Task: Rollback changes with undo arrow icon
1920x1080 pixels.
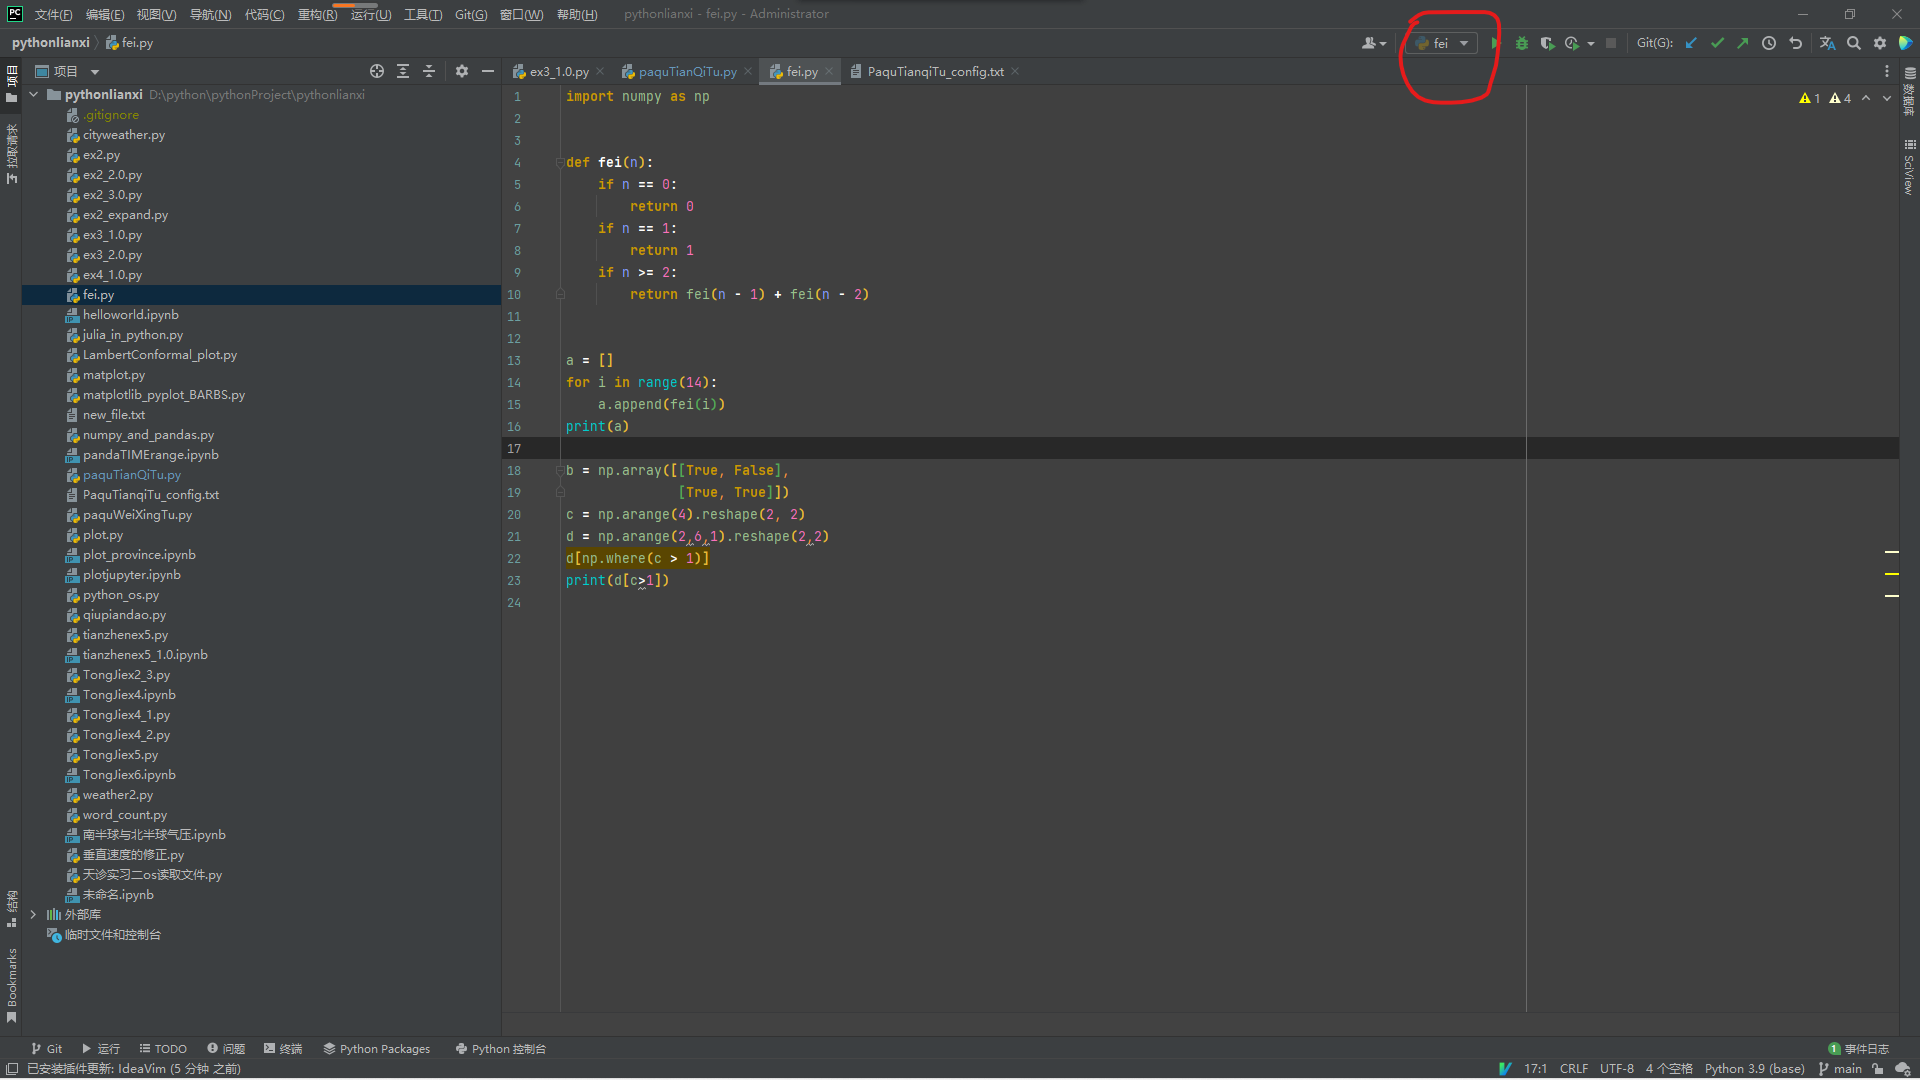Action: click(x=1795, y=43)
